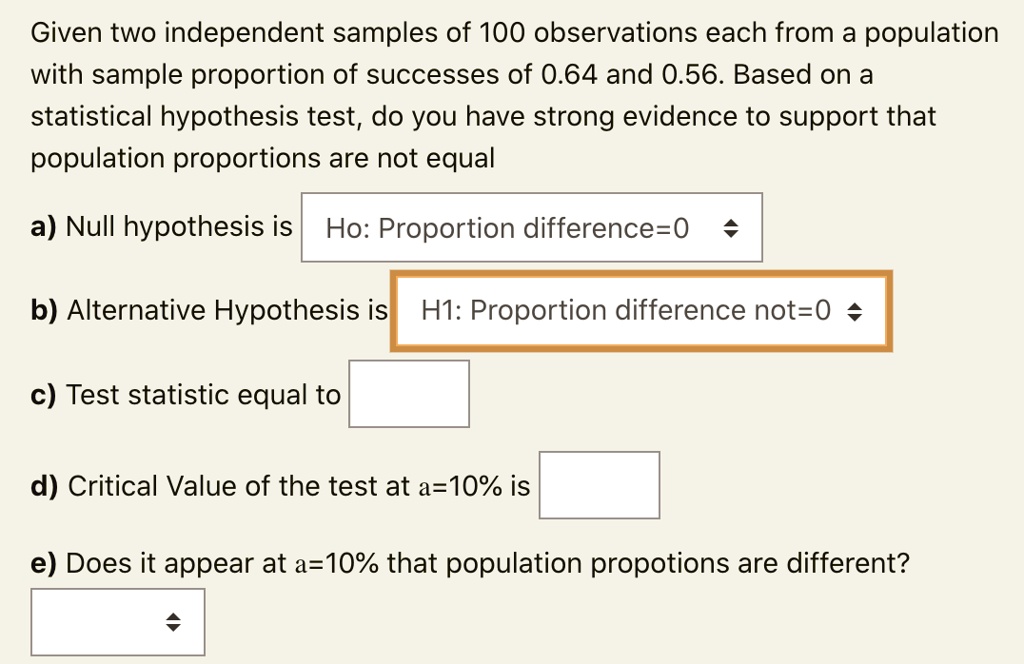Click the 'Given two independent samples' first line
This screenshot has height=664, width=1024.
(x=514, y=34)
